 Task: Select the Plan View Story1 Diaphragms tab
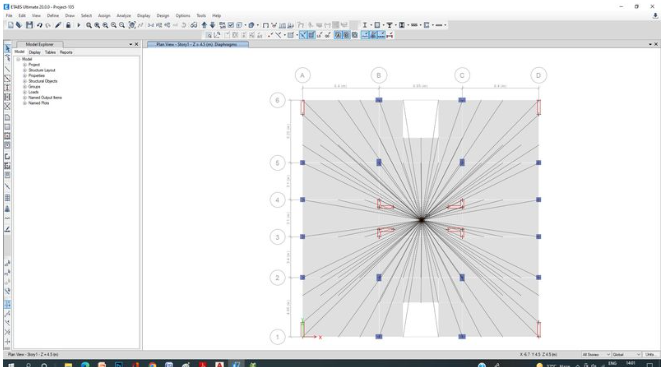click(198, 44)
